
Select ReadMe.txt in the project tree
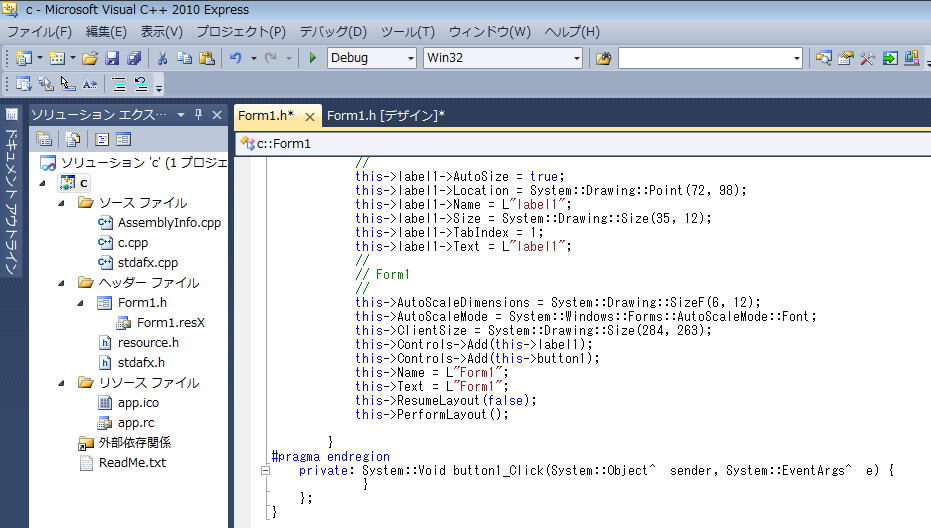[x=132, y=462]
